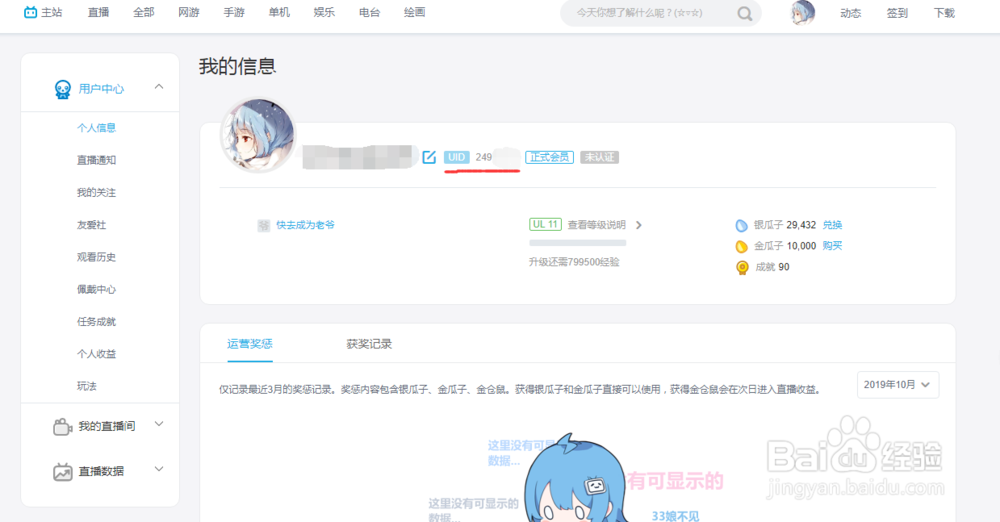Click 兑换 next to 银瓜子

[x=832, y=225]
